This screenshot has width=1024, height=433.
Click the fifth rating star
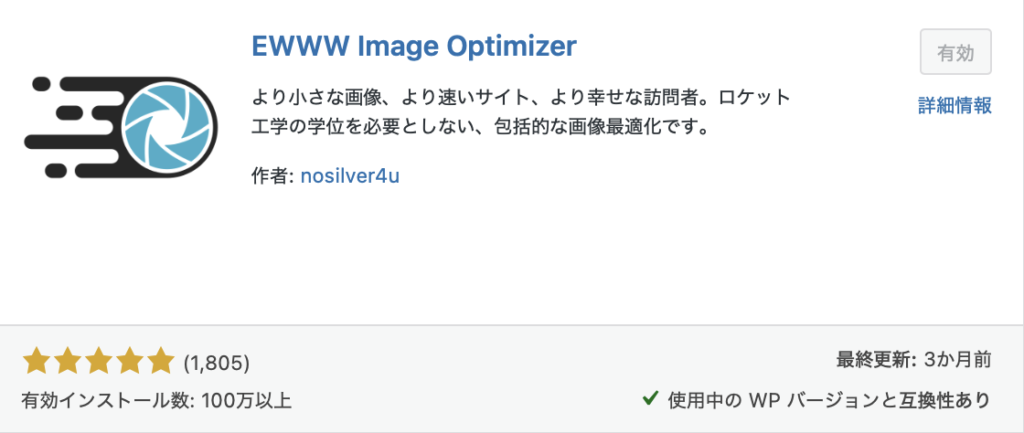160,361
